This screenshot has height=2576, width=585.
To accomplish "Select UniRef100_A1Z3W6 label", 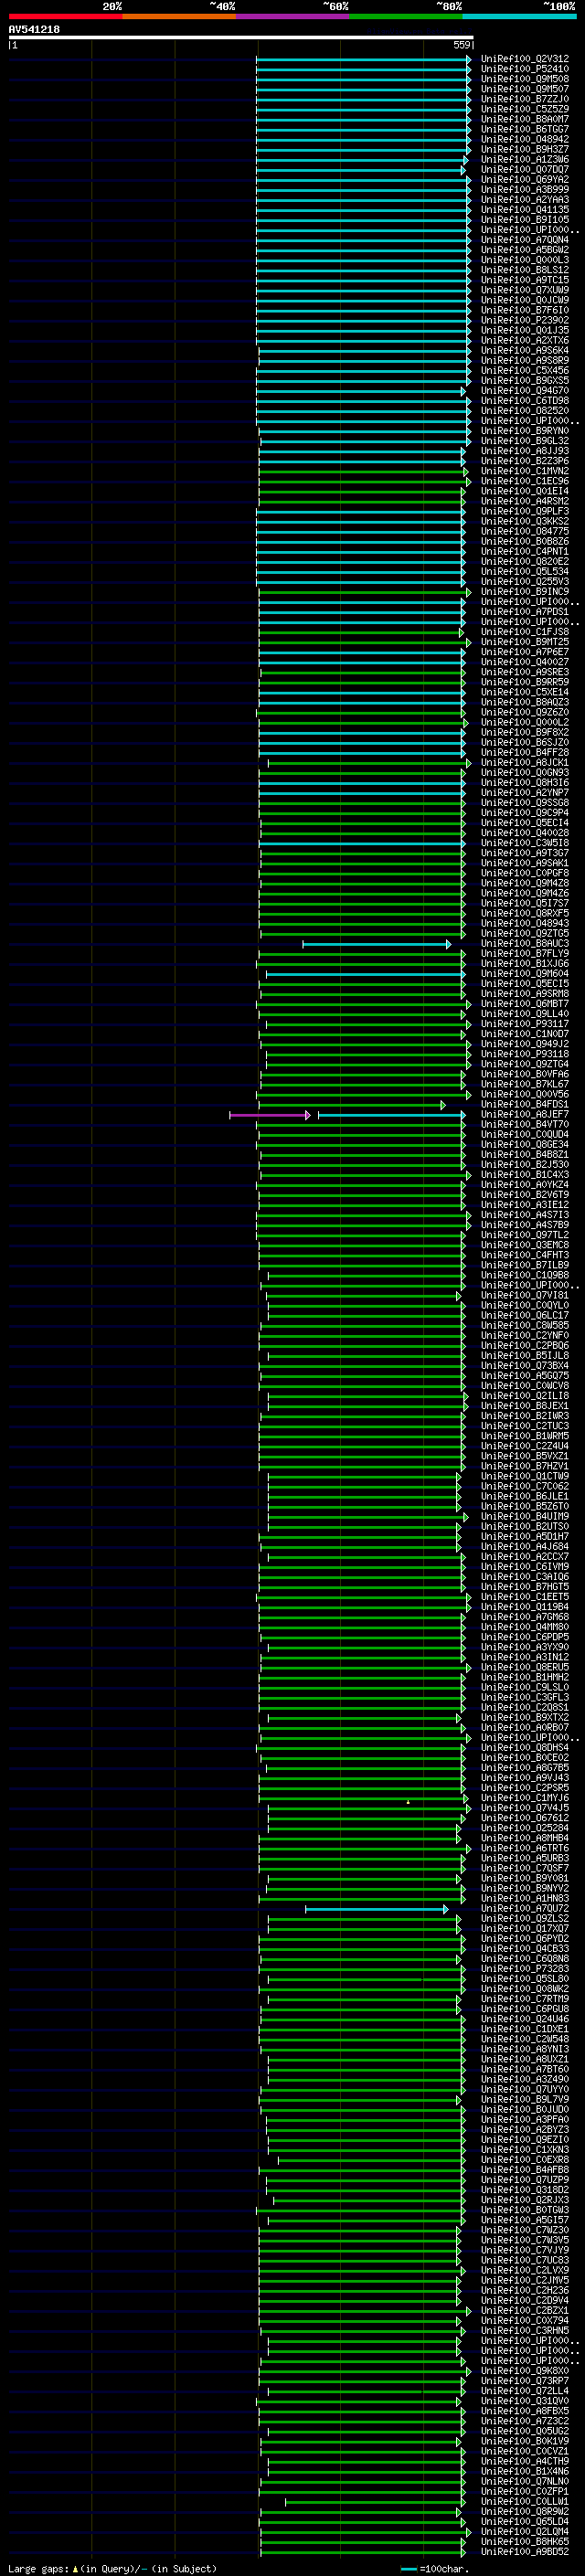I will click(x=525, y=159).
